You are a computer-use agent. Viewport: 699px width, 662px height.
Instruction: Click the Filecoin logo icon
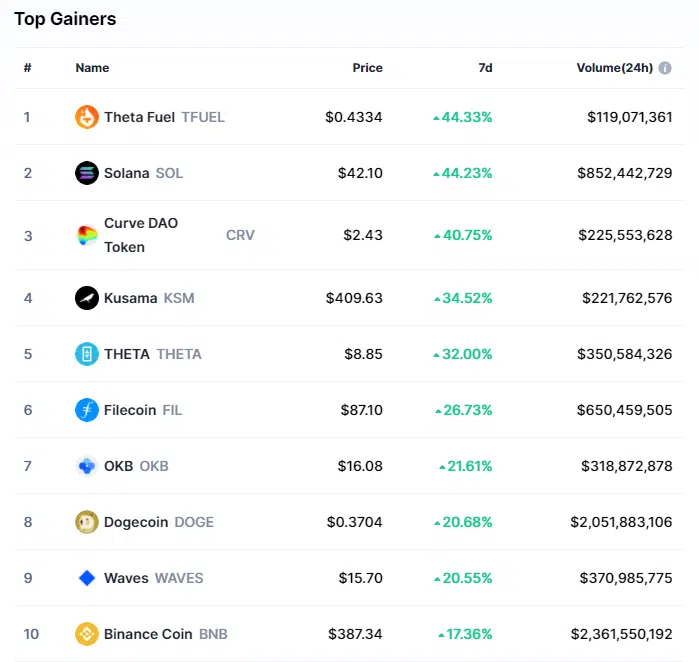click(x=87, y=410)
